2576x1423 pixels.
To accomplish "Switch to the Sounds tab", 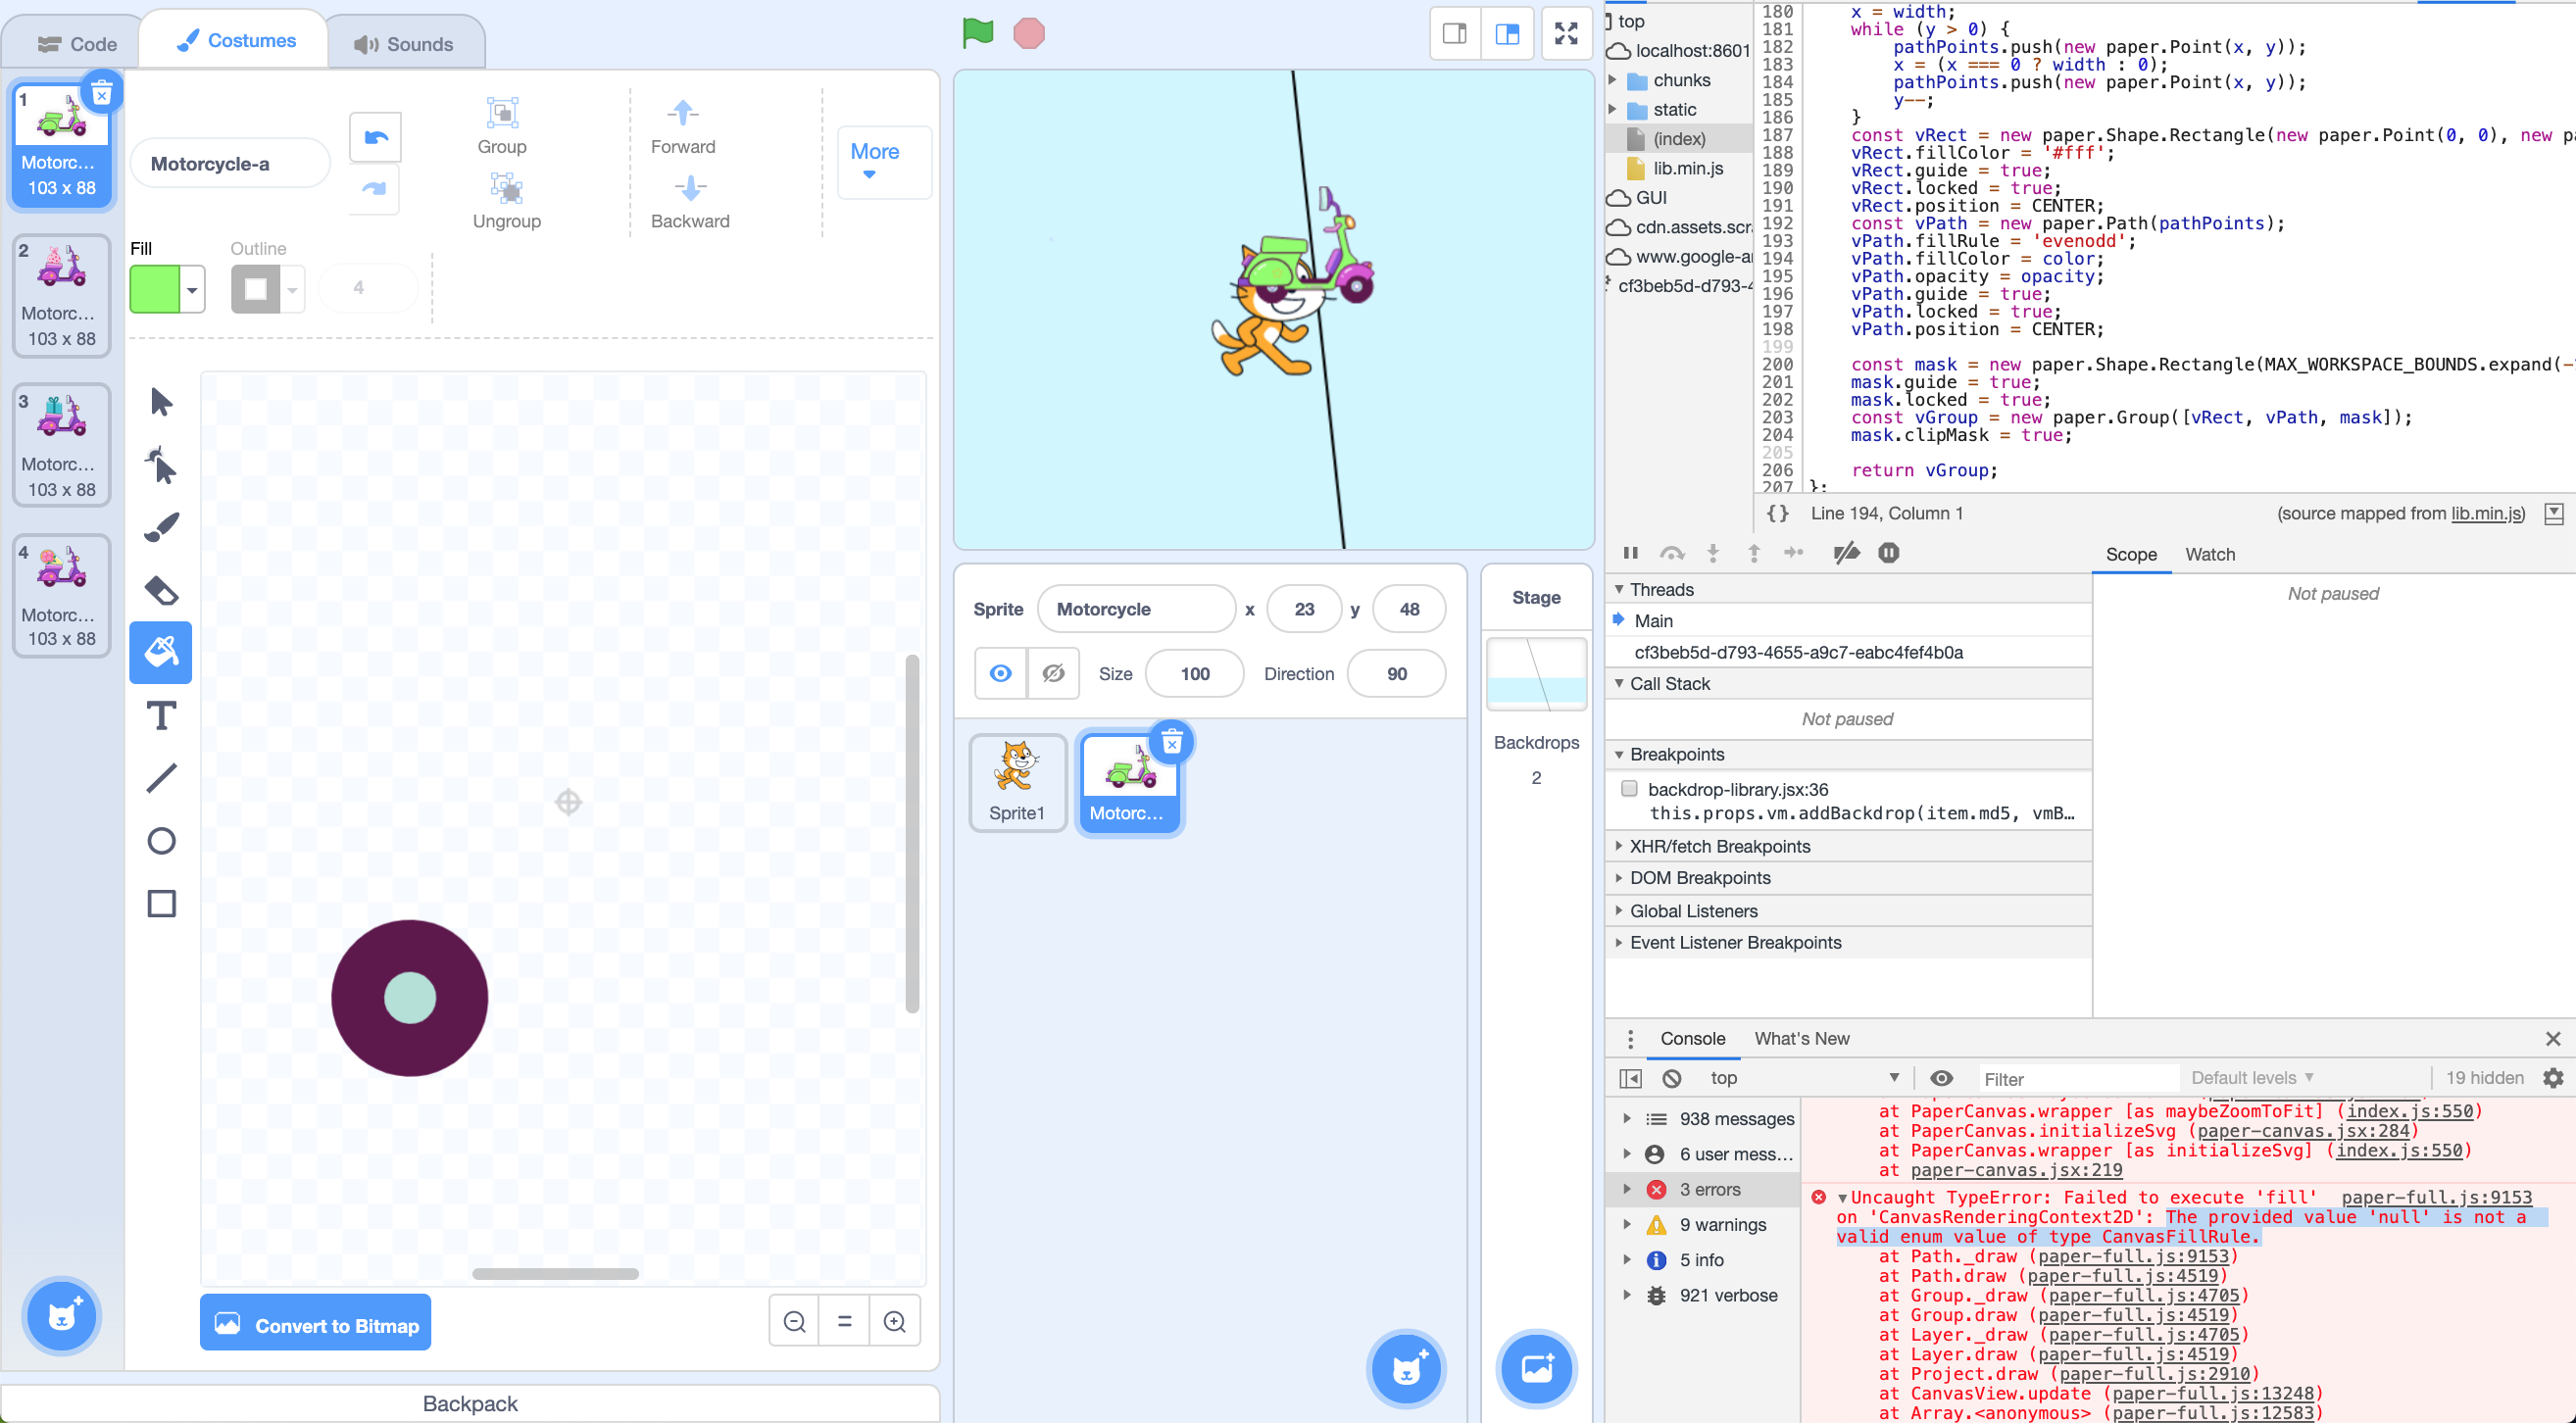I will [x=405, y=42].
